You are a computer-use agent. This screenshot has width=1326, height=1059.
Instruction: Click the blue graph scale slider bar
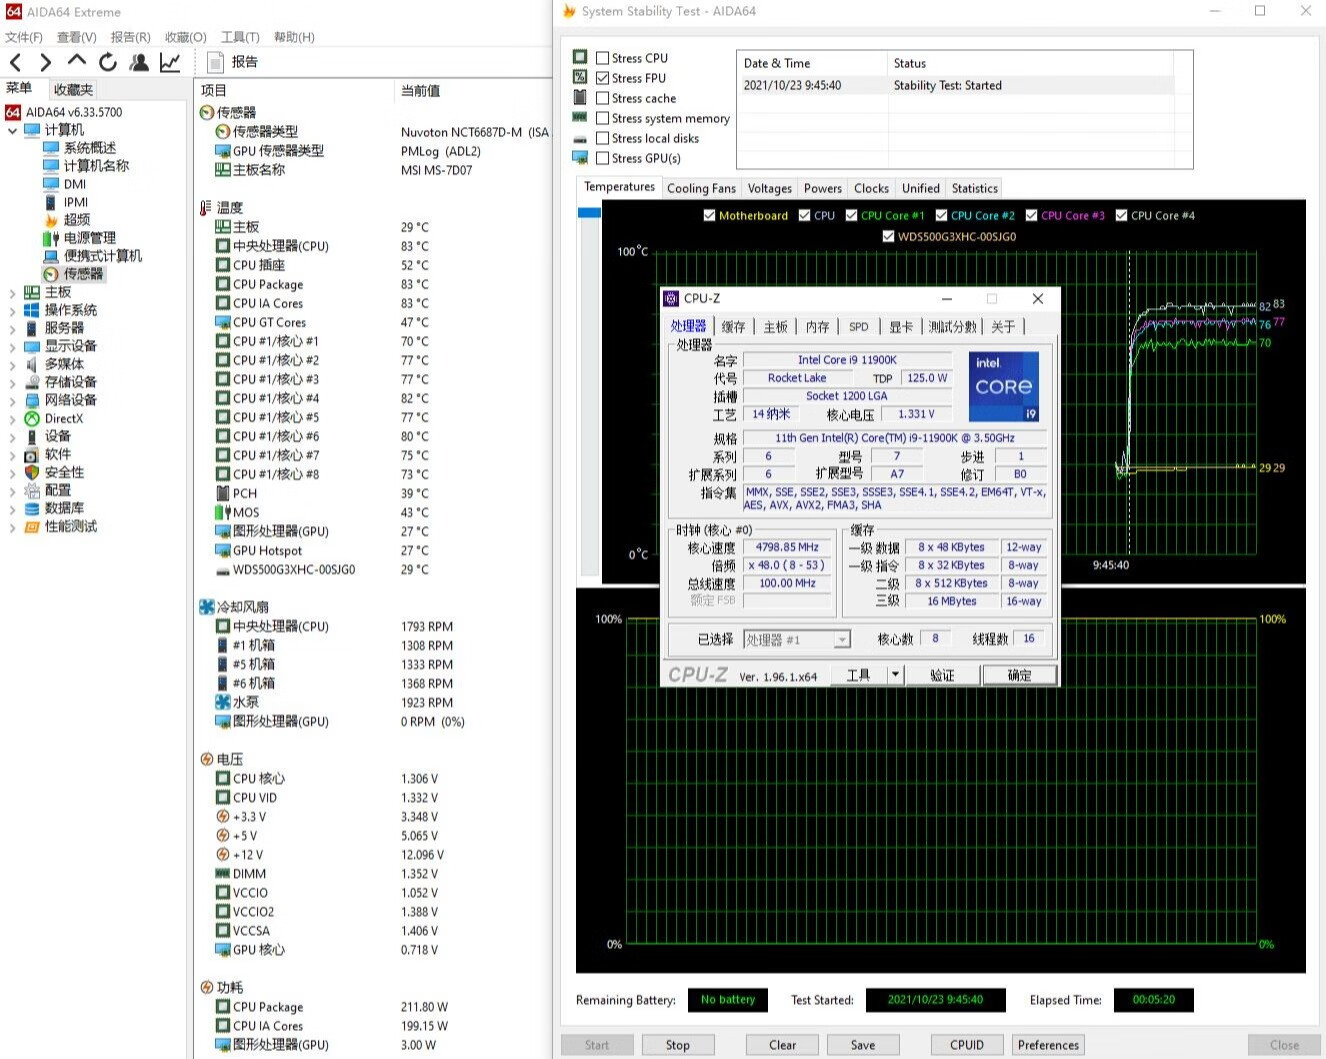click(x=589, y=212)
